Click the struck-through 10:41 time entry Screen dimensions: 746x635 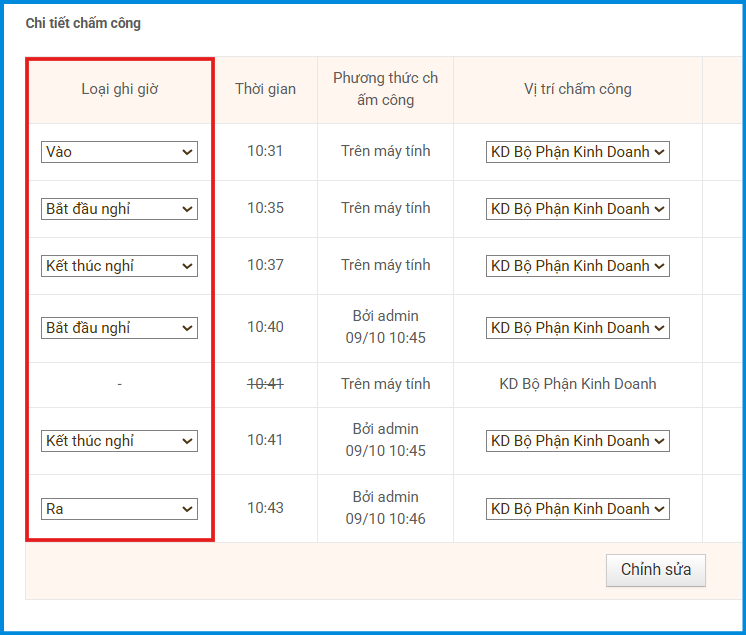pos(265,383)
